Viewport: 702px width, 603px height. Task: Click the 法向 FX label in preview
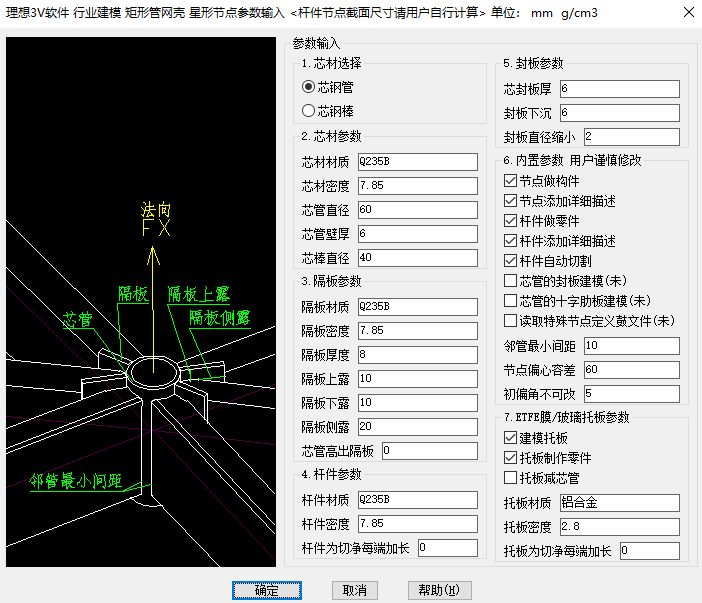pos(155,219)
